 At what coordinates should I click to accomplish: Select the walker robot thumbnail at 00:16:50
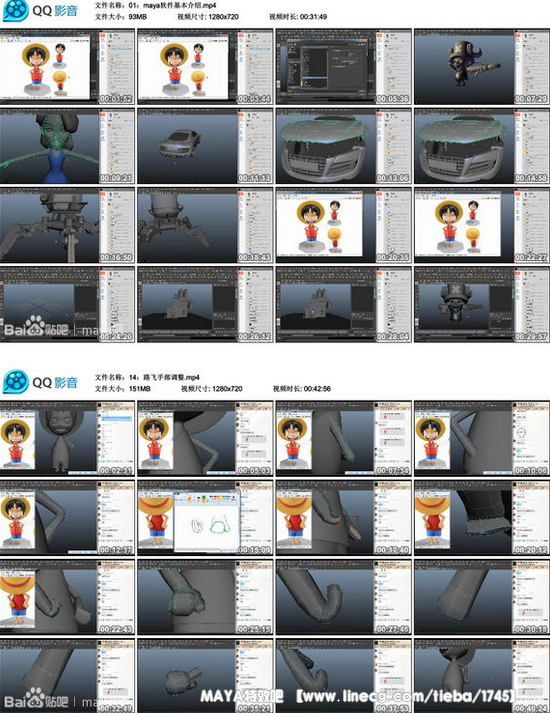67,225
